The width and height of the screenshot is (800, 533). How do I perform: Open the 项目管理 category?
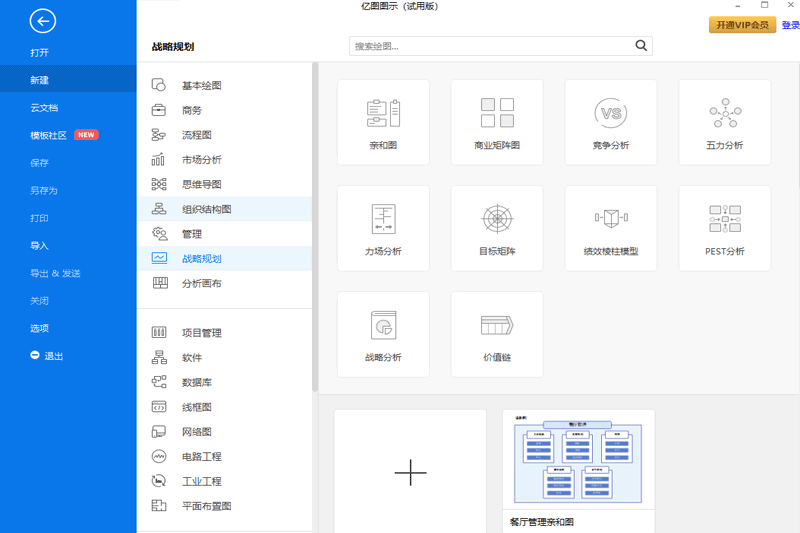click(201, 333)
